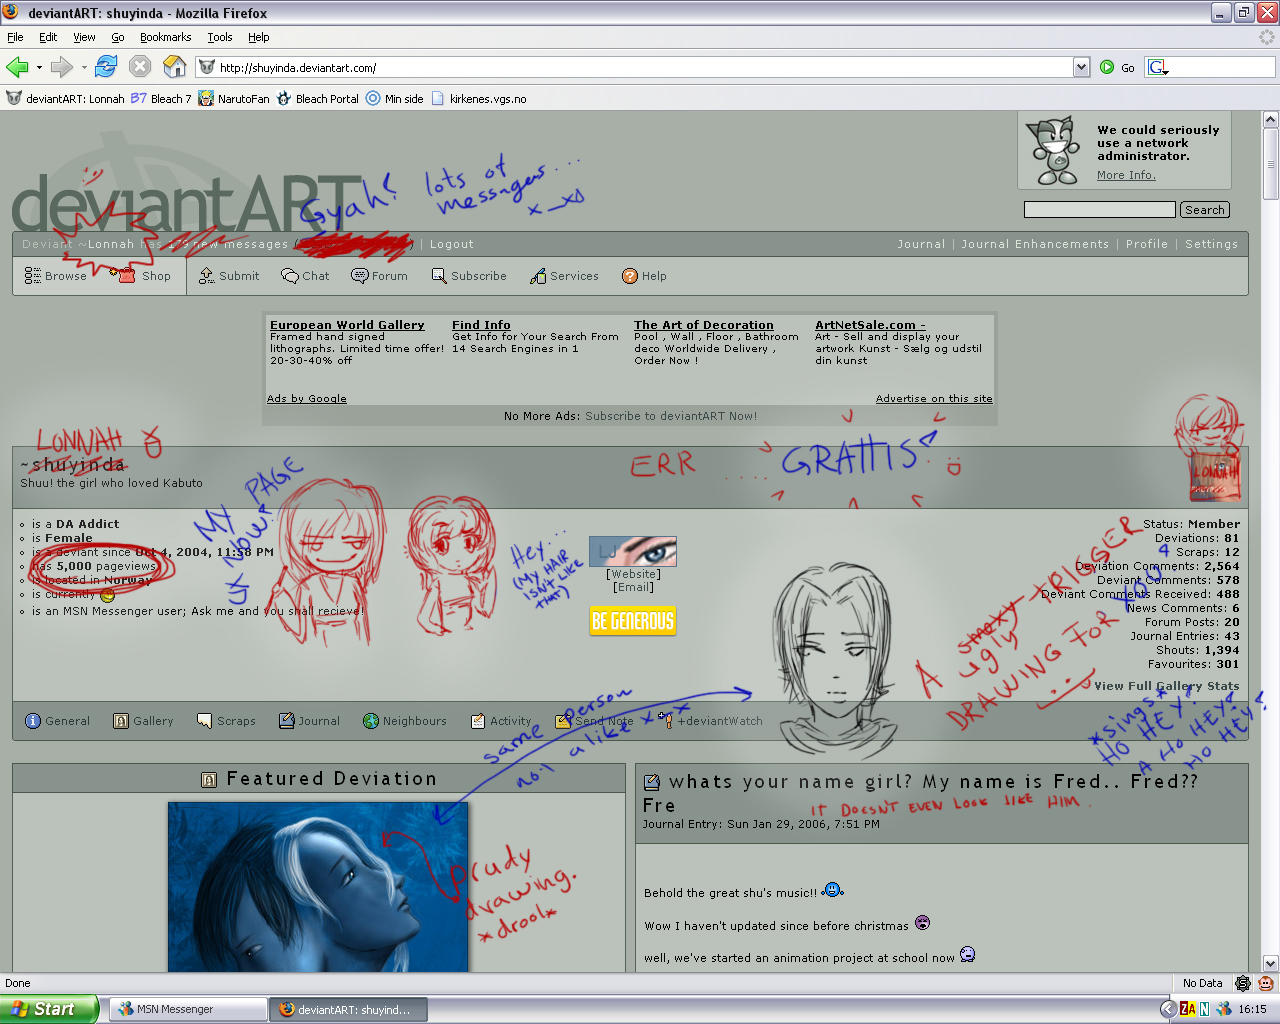Open deviantART Services
The image size is (1280, 1024).
(564, 276)
